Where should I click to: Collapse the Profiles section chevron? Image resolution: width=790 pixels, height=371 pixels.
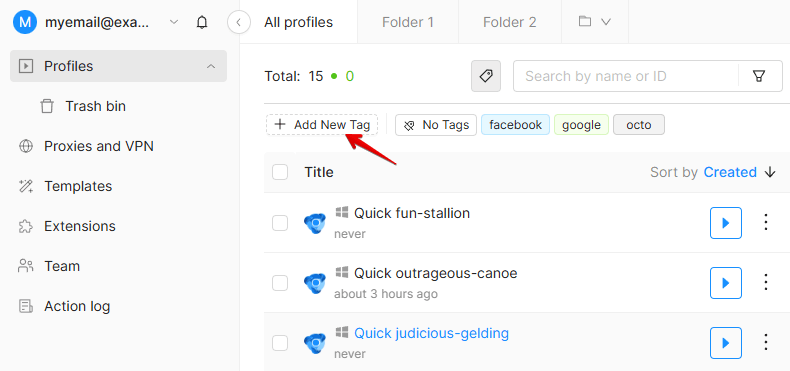point(211,66)
